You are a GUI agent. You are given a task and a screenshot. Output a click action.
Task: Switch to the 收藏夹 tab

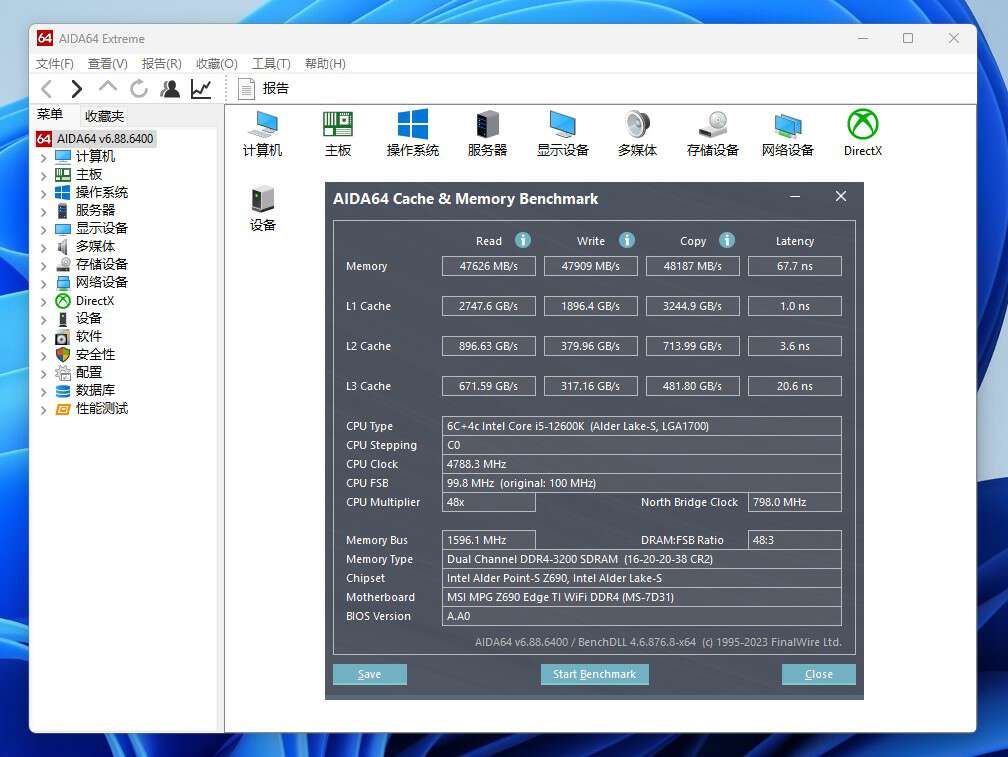(104, 116)
